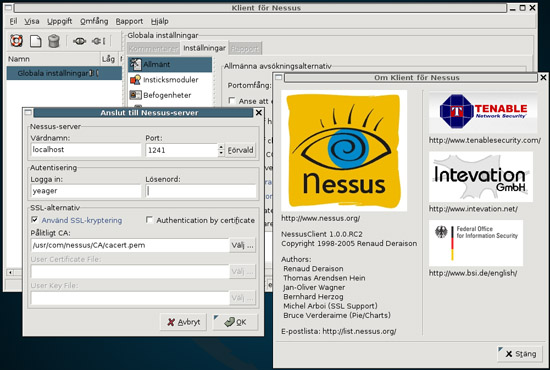
Task: Click the Intevation GmbH logo
Action: click(x=481, y=177)
